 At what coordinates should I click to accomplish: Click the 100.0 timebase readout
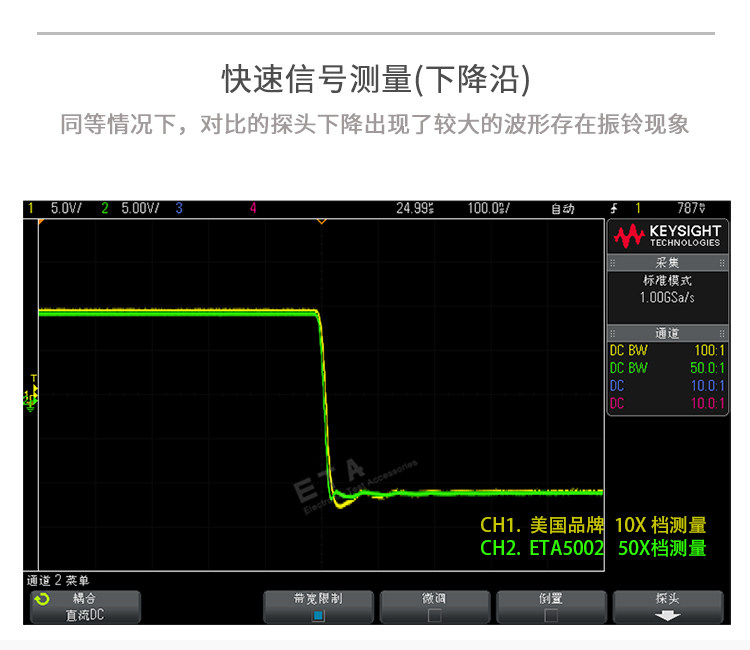[x=488, y=208]
